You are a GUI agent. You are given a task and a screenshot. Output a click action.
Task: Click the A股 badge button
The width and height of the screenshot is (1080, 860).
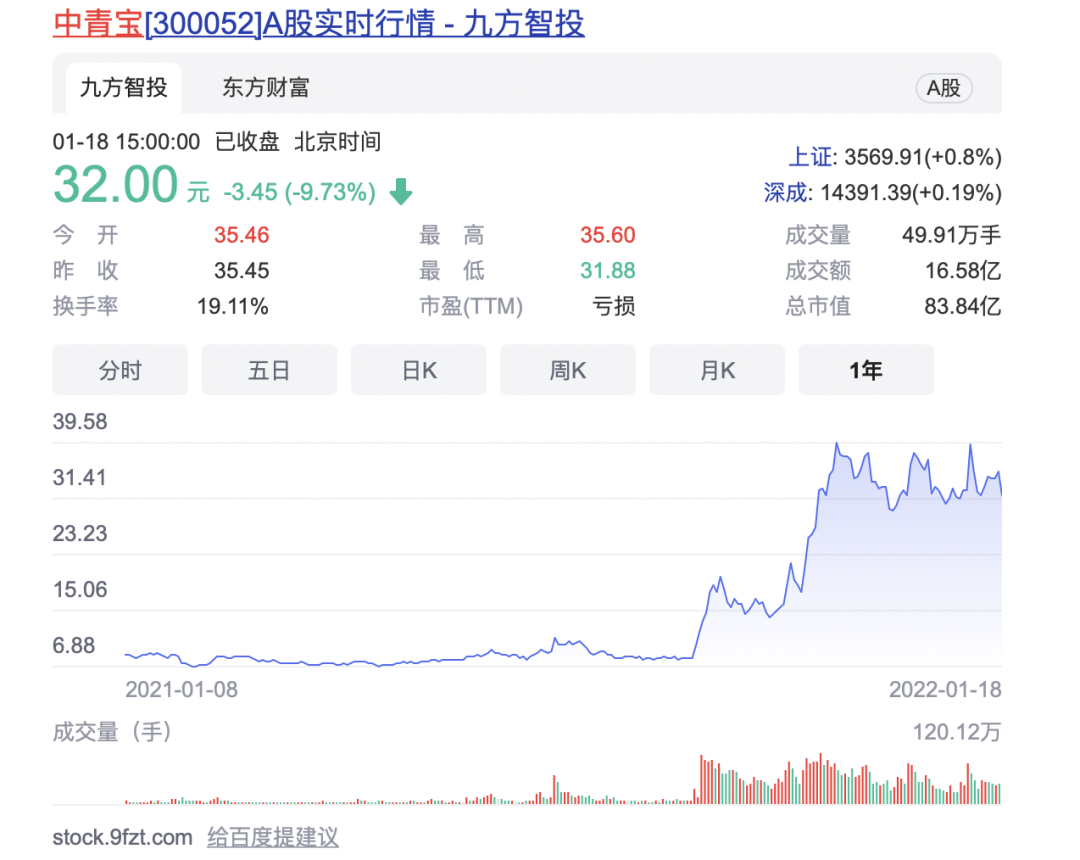tap(943, 88)
